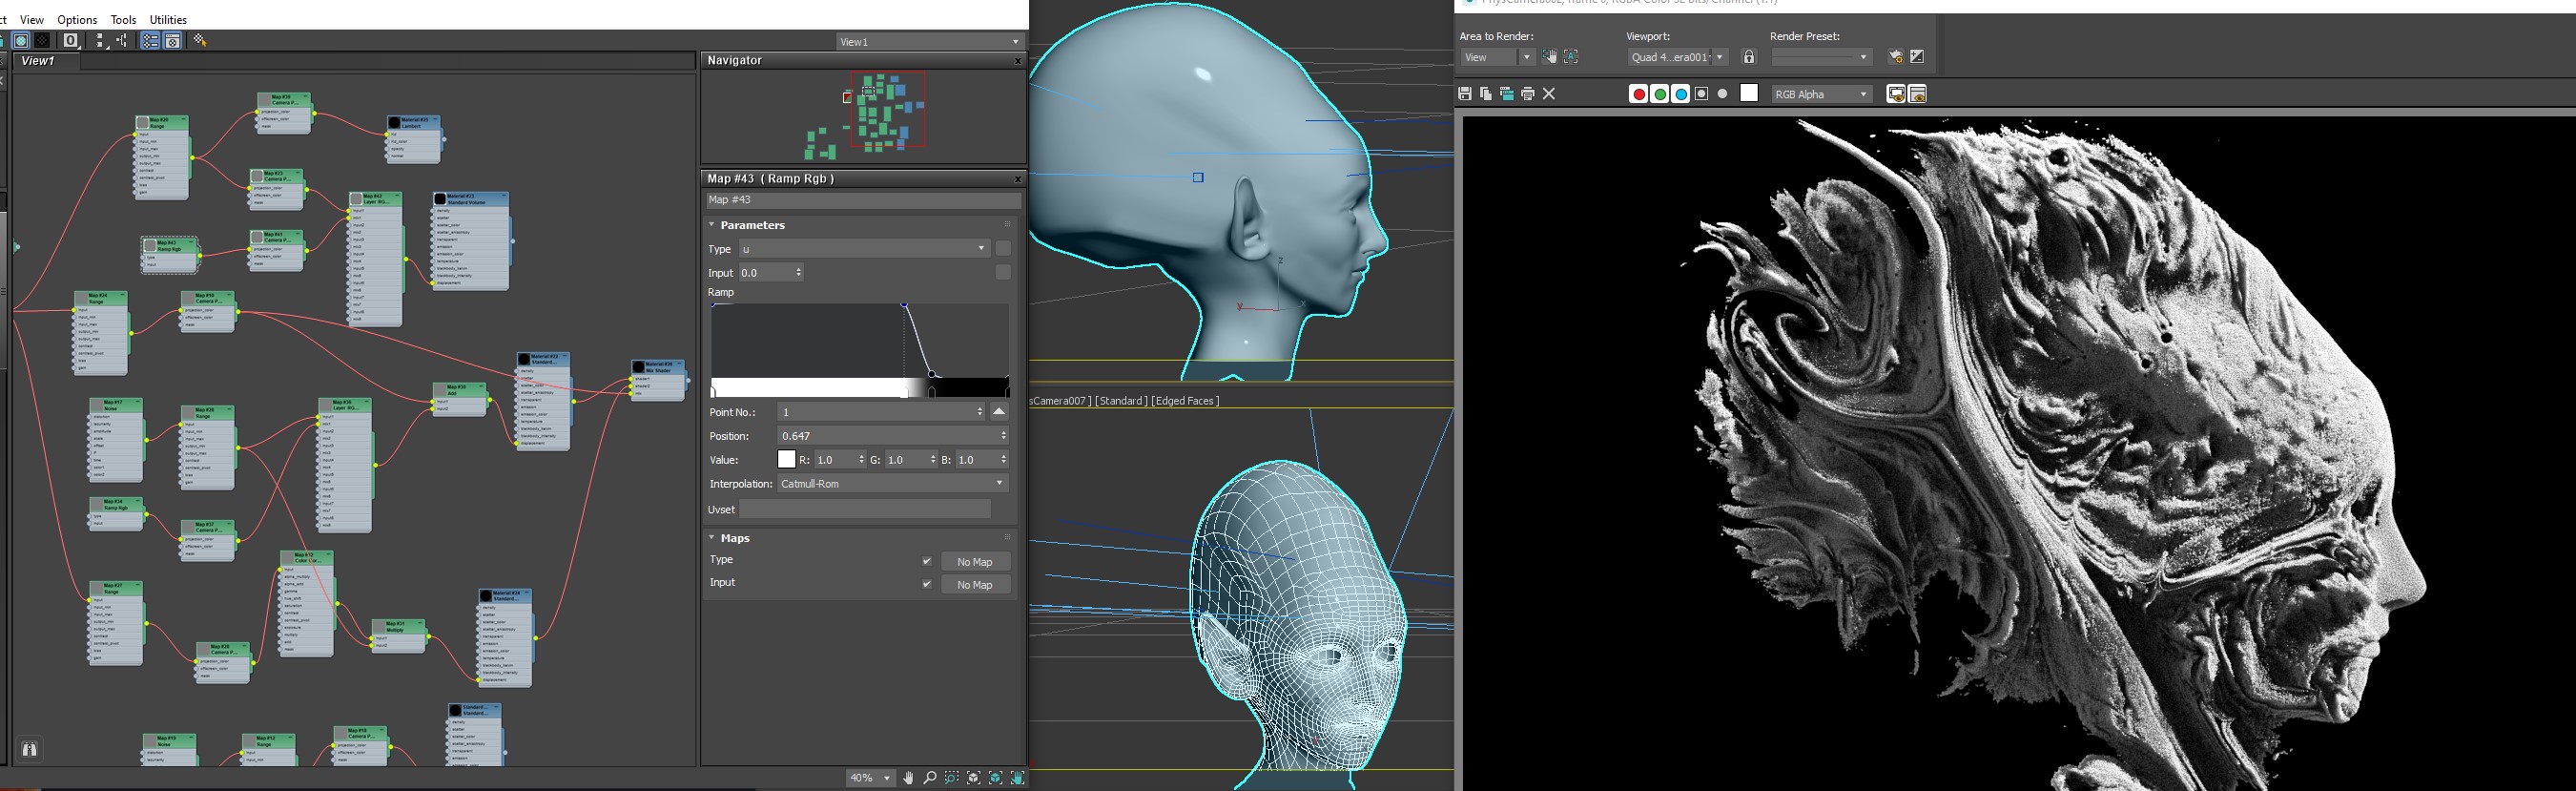
Task: Select the Pan tool in material editor
Action: point(908,778)
